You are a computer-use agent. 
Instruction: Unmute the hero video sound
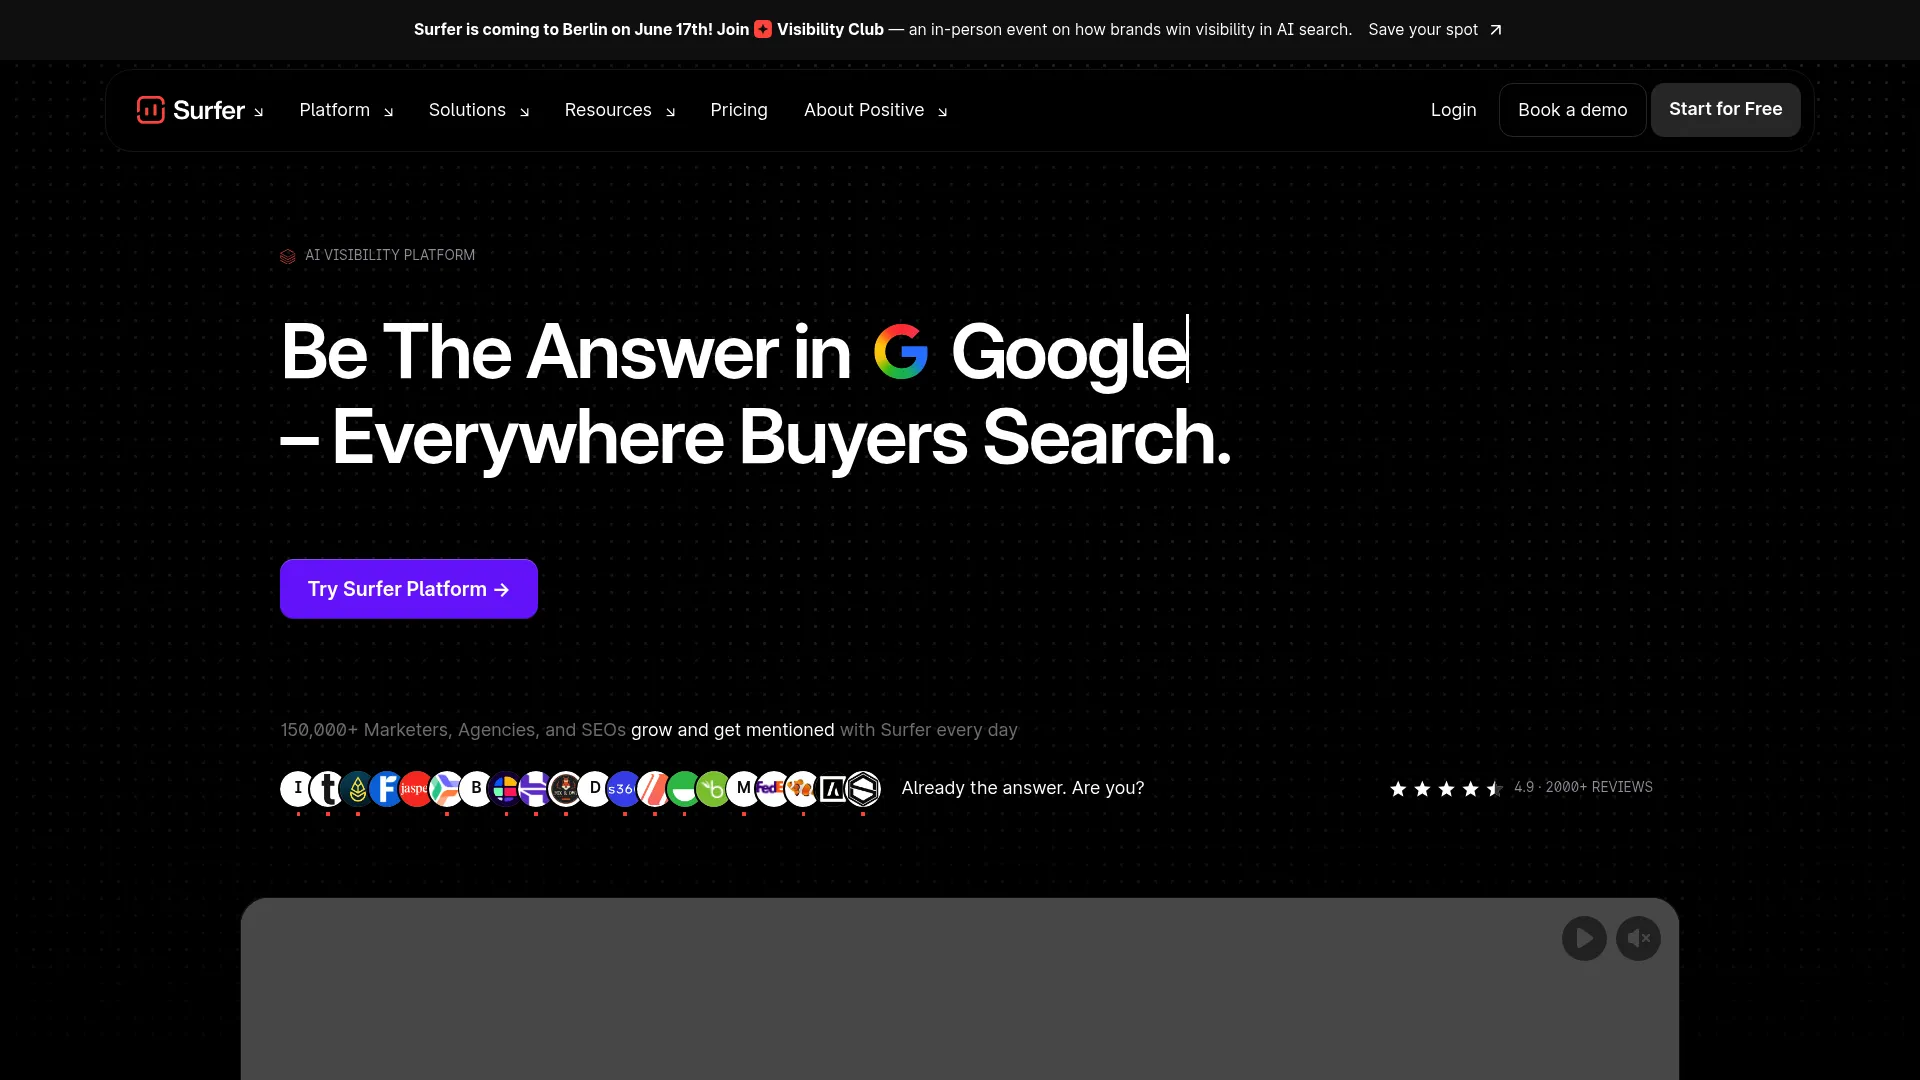1638,938
